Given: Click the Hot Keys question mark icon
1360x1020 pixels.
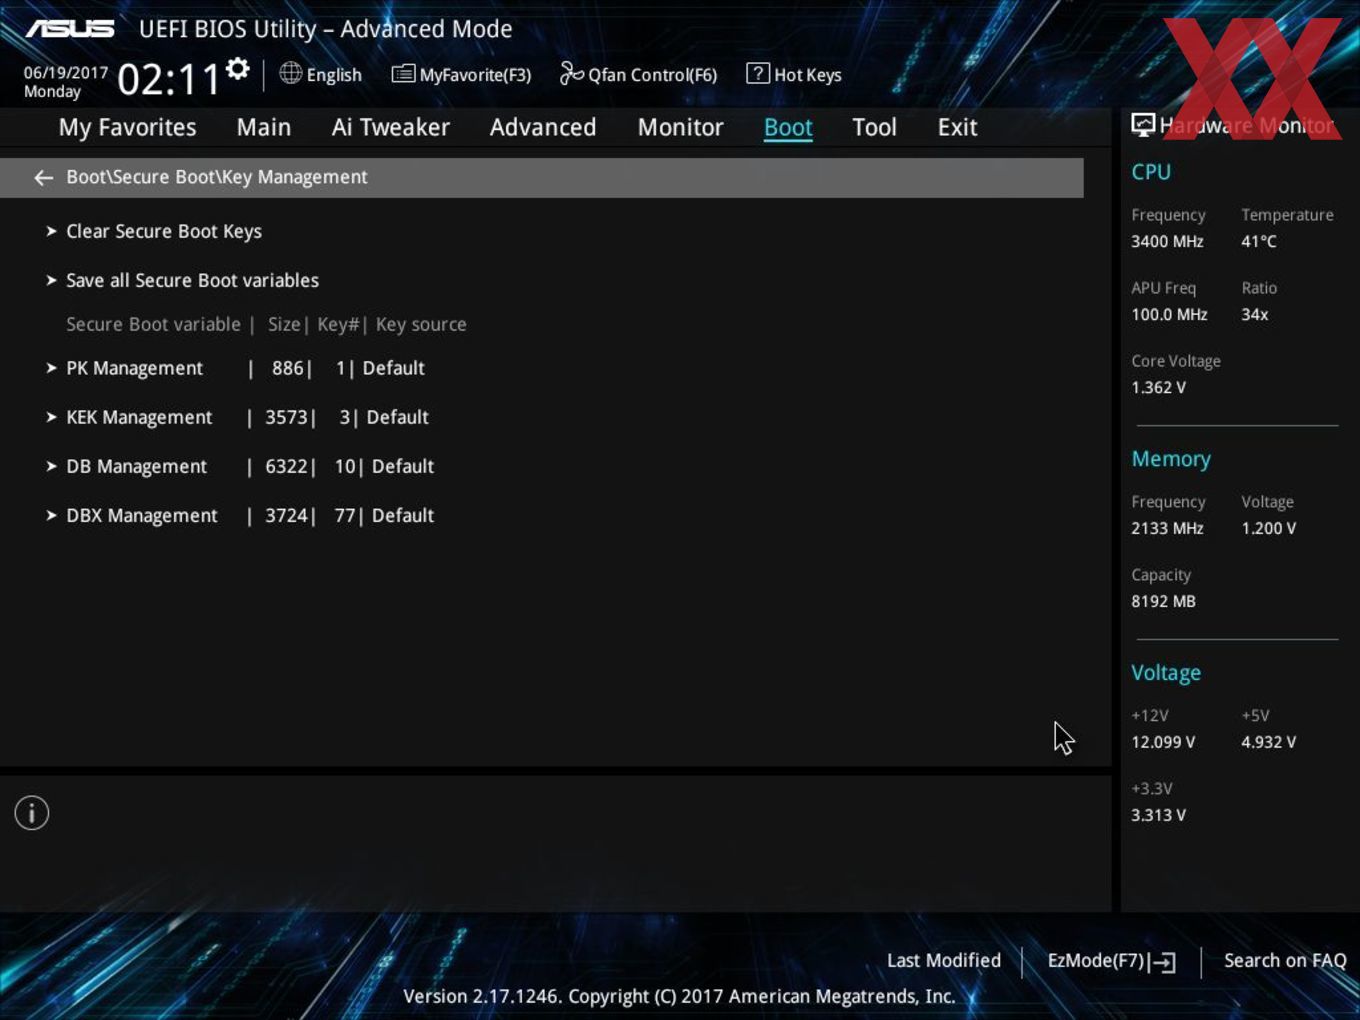Looking at the screenshot, I should coord(758,73).
